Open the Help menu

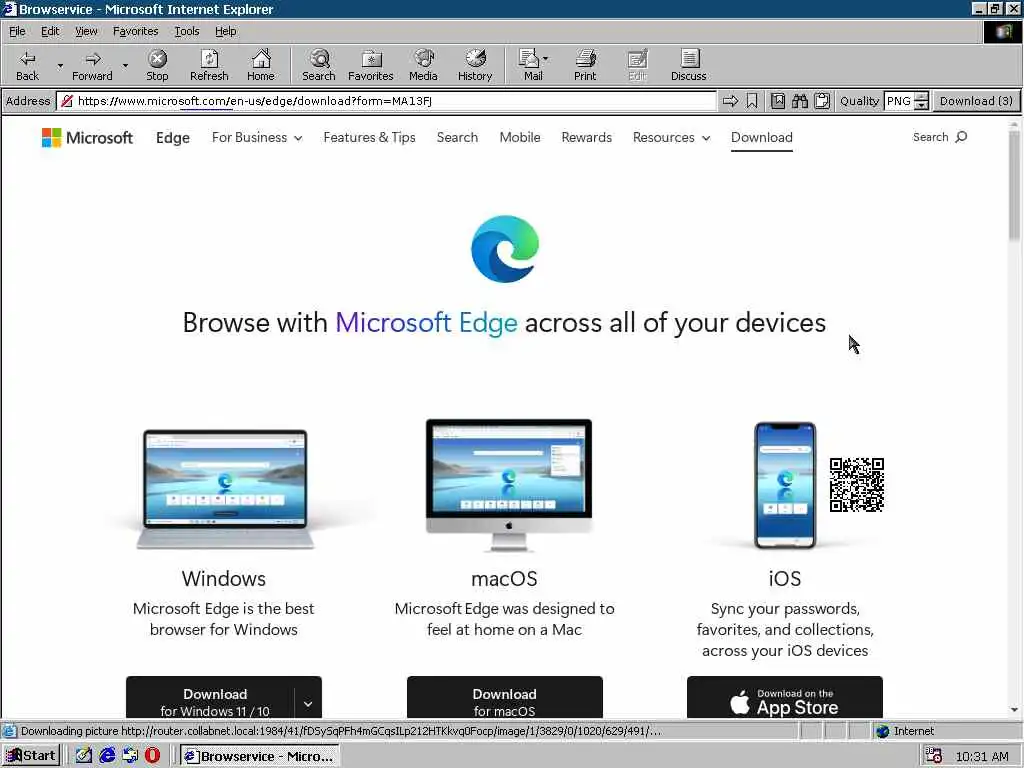(225, 31)
